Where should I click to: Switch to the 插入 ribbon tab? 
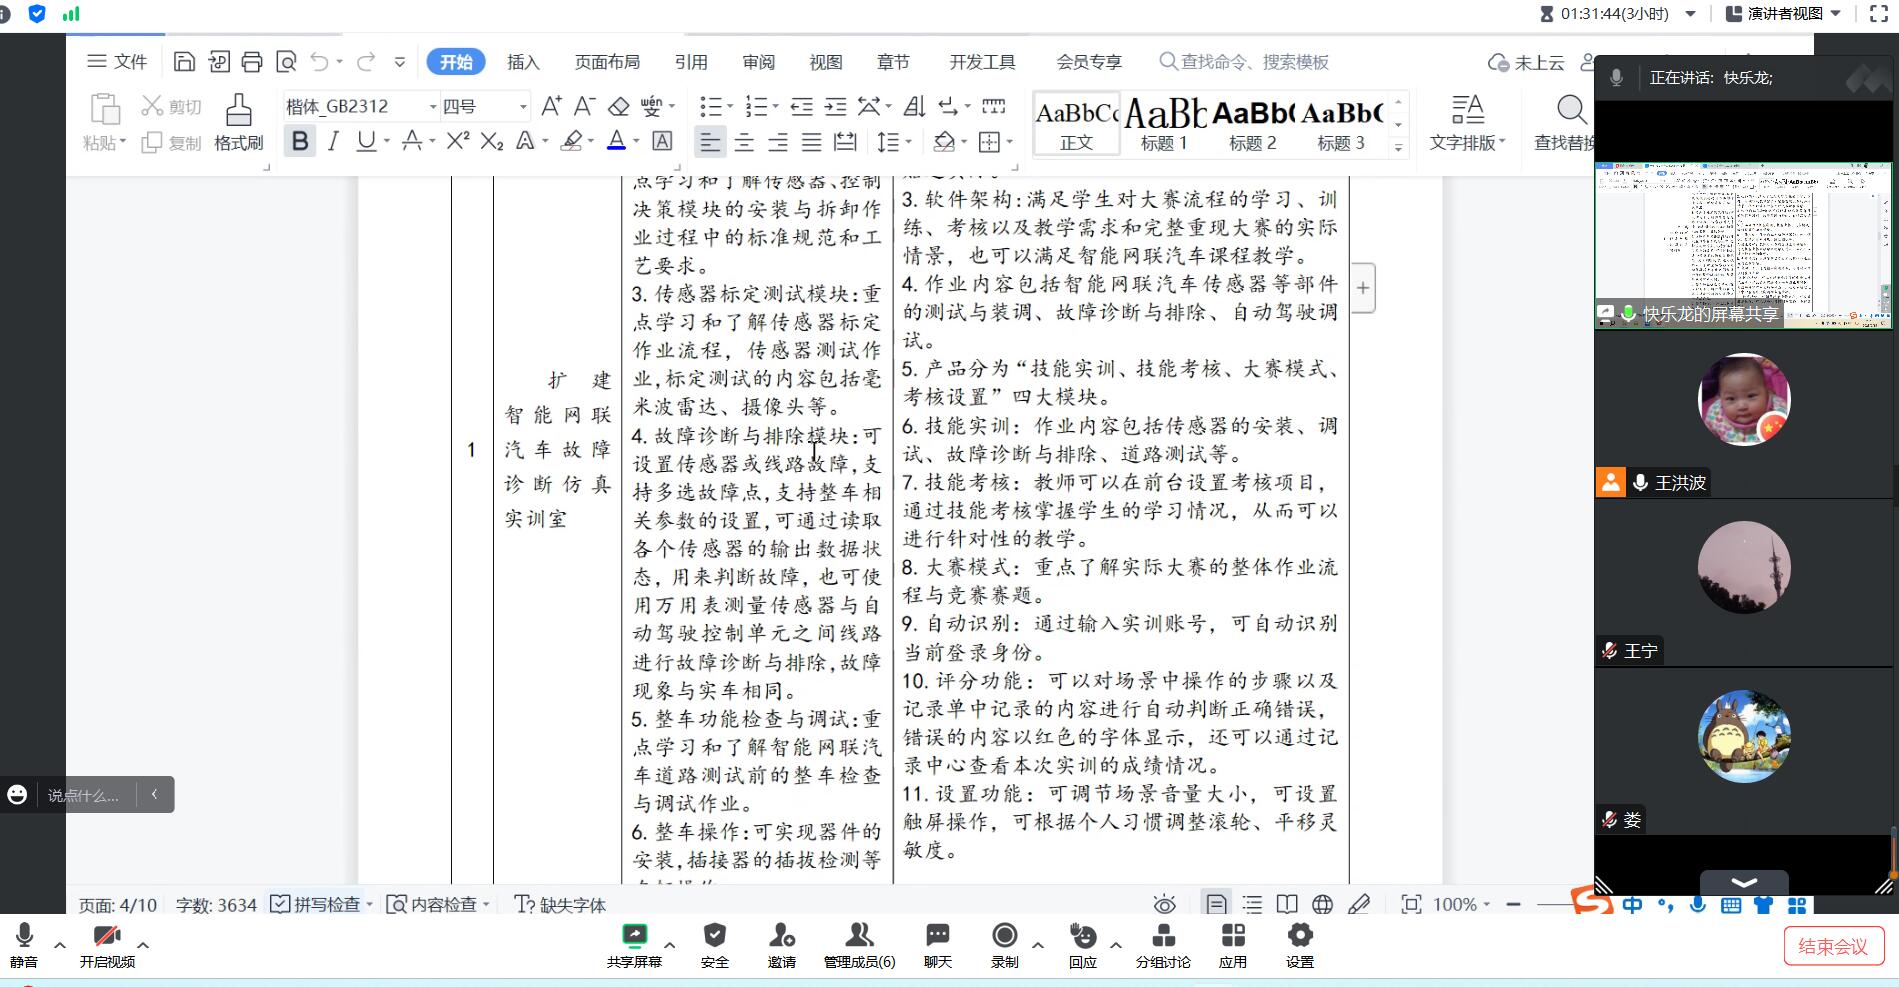point(523,62)
